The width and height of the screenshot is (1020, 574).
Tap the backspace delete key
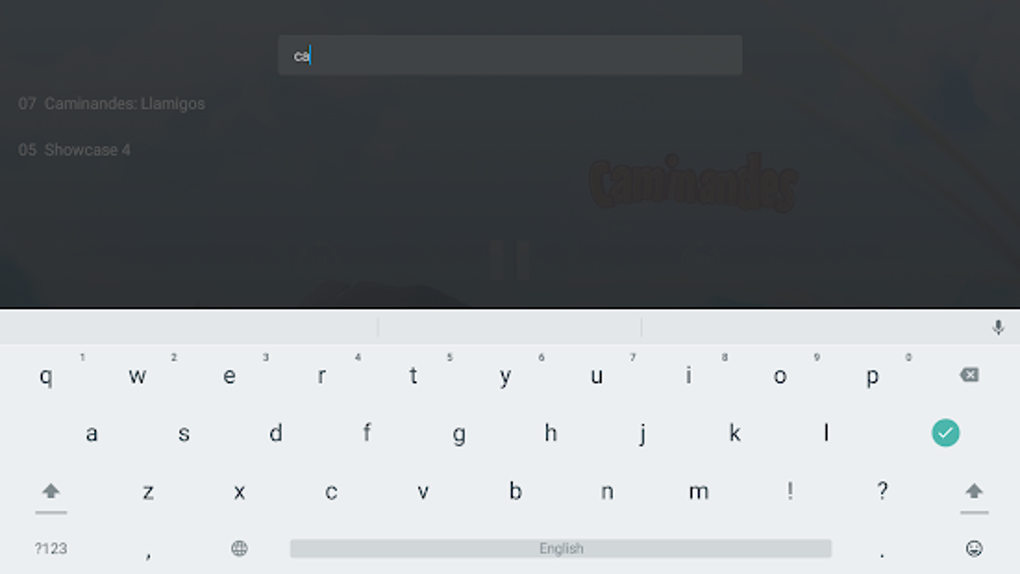[969, 375]
